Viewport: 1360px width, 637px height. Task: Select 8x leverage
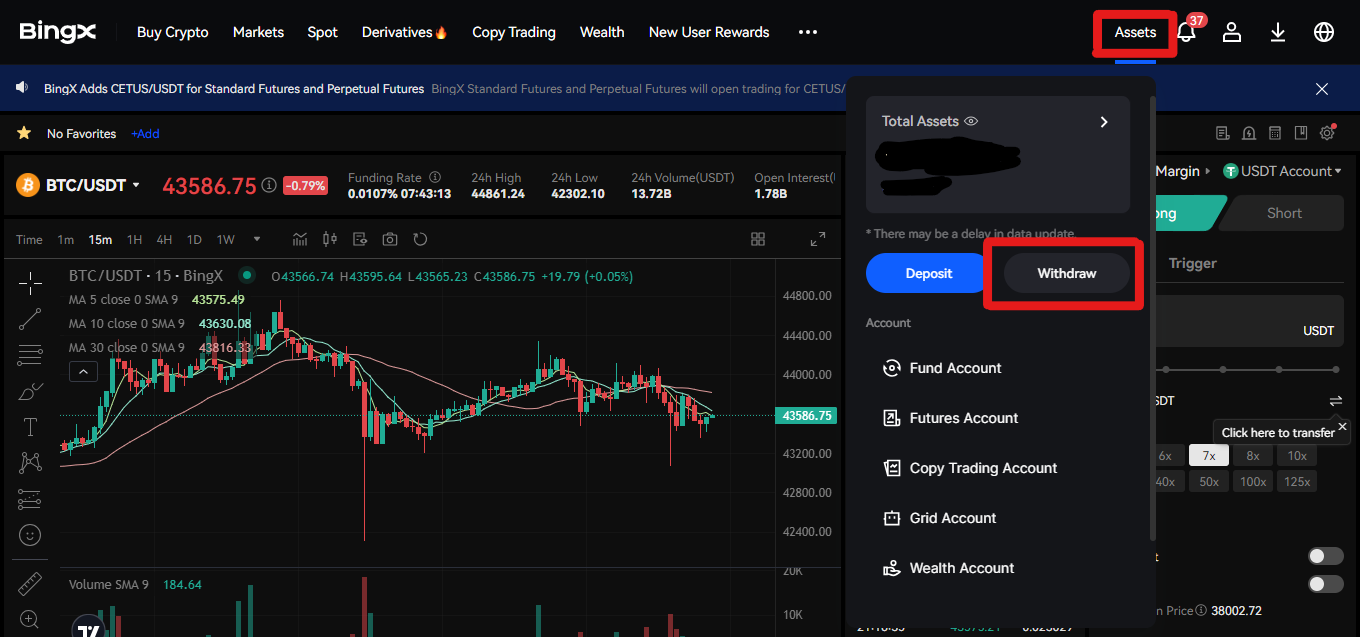coord(1253,455)
